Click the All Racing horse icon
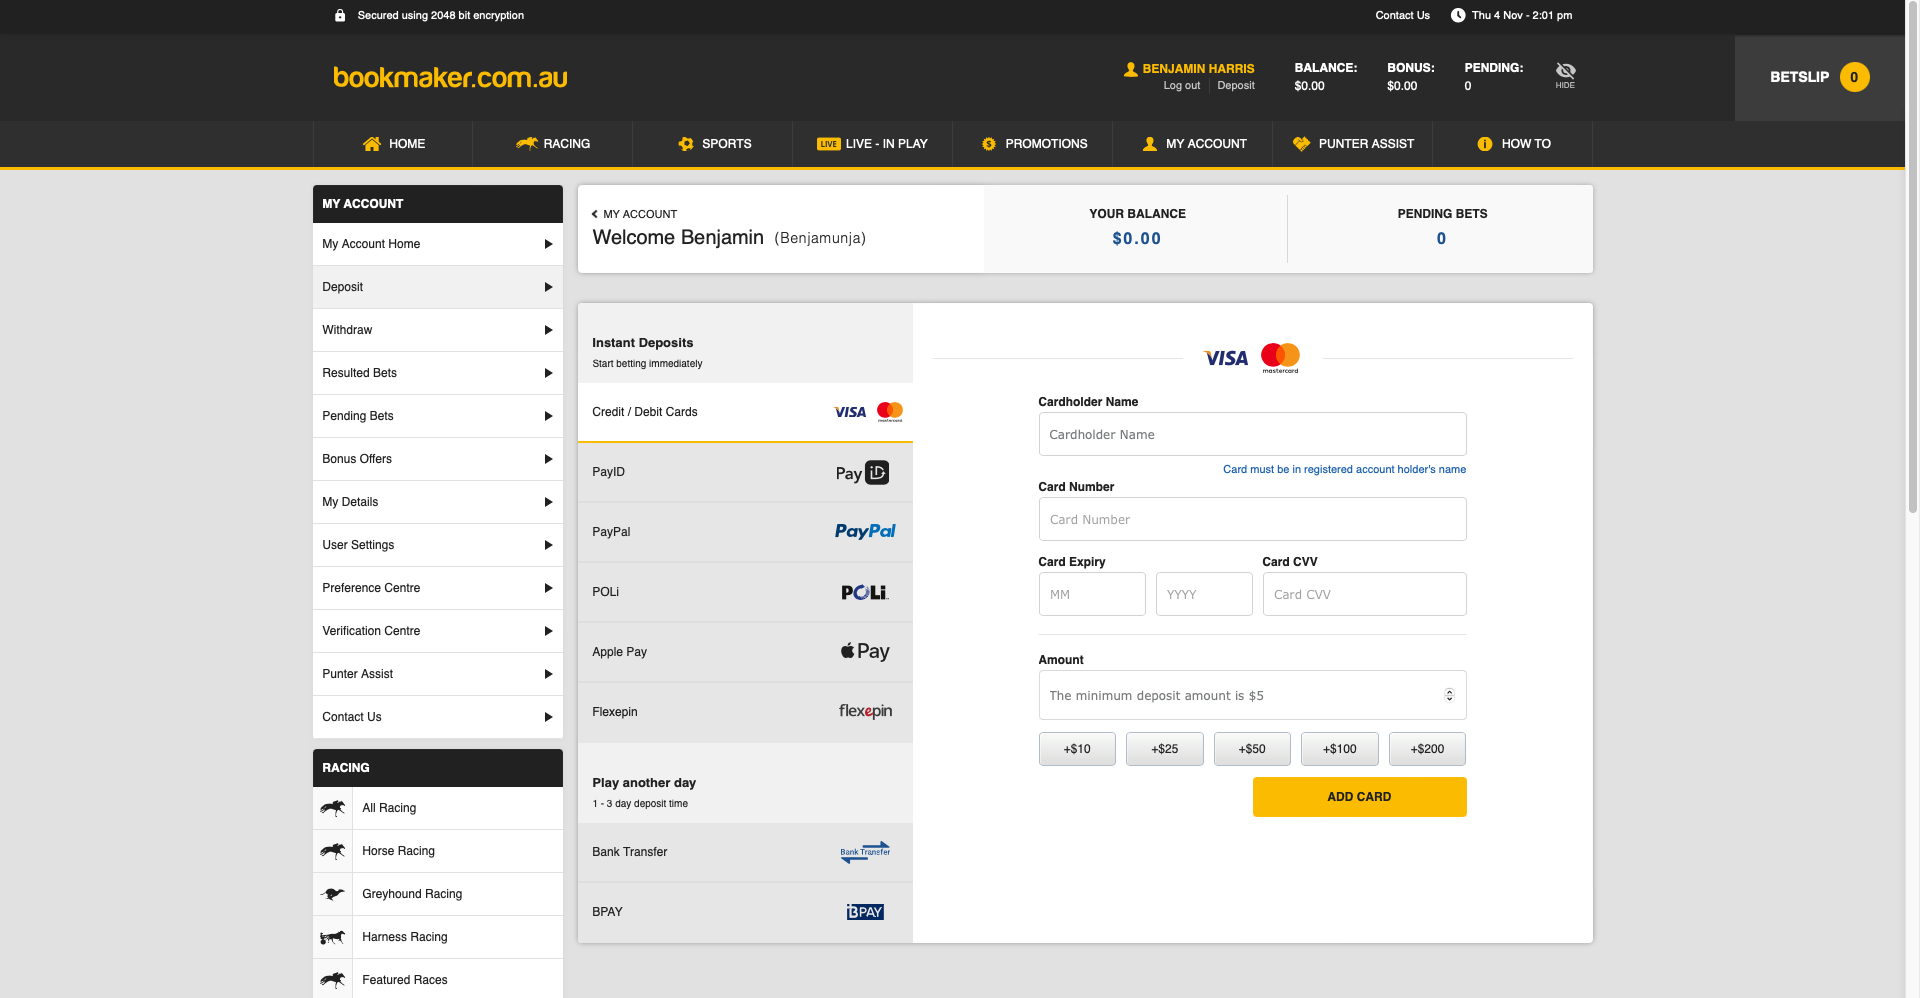Viewport: 1920px width, 998px height. pyautogui.click(x=333, y=808)
